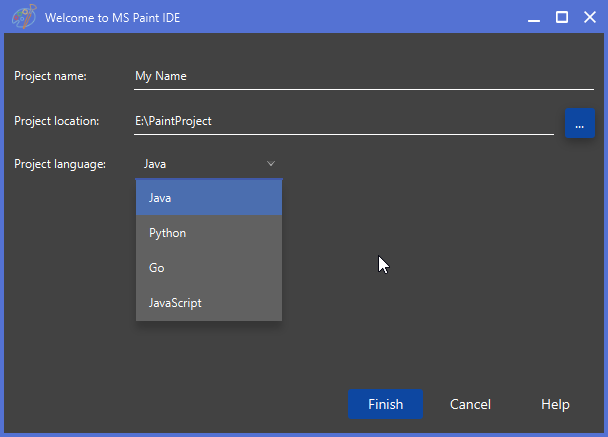Choose Python as project language
This screenshot has width=608, height=437.
pyautogui.click(x=209, y=233)
